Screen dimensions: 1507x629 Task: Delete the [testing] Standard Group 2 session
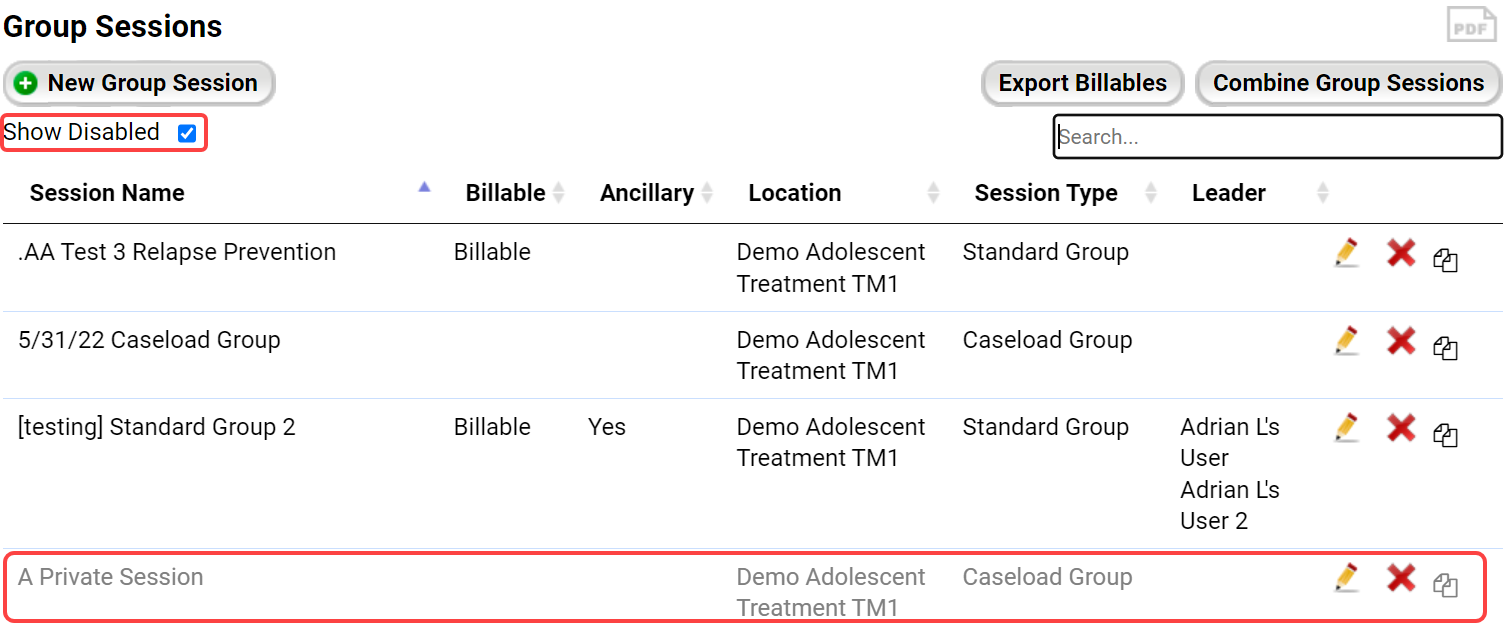[1401, 429]
